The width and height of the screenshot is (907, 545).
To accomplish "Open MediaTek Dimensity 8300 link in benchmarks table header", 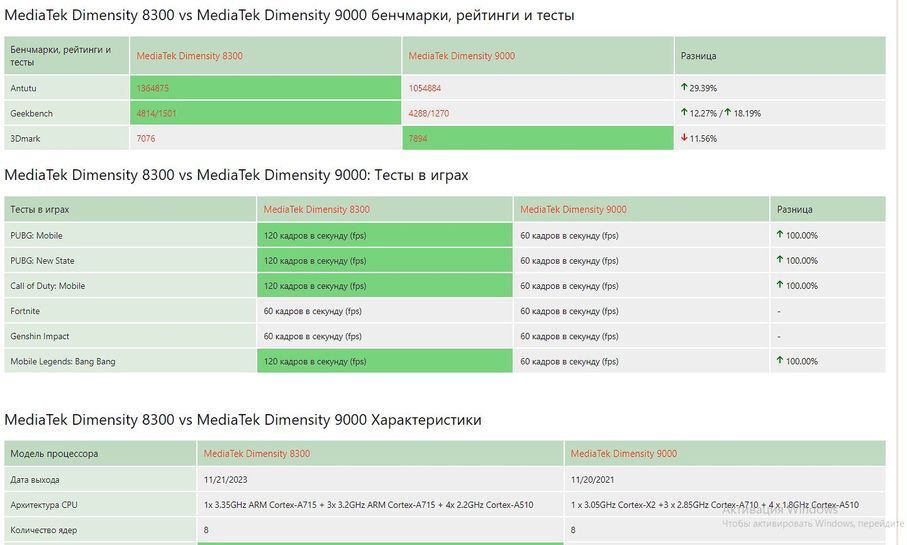I will 189,56.
